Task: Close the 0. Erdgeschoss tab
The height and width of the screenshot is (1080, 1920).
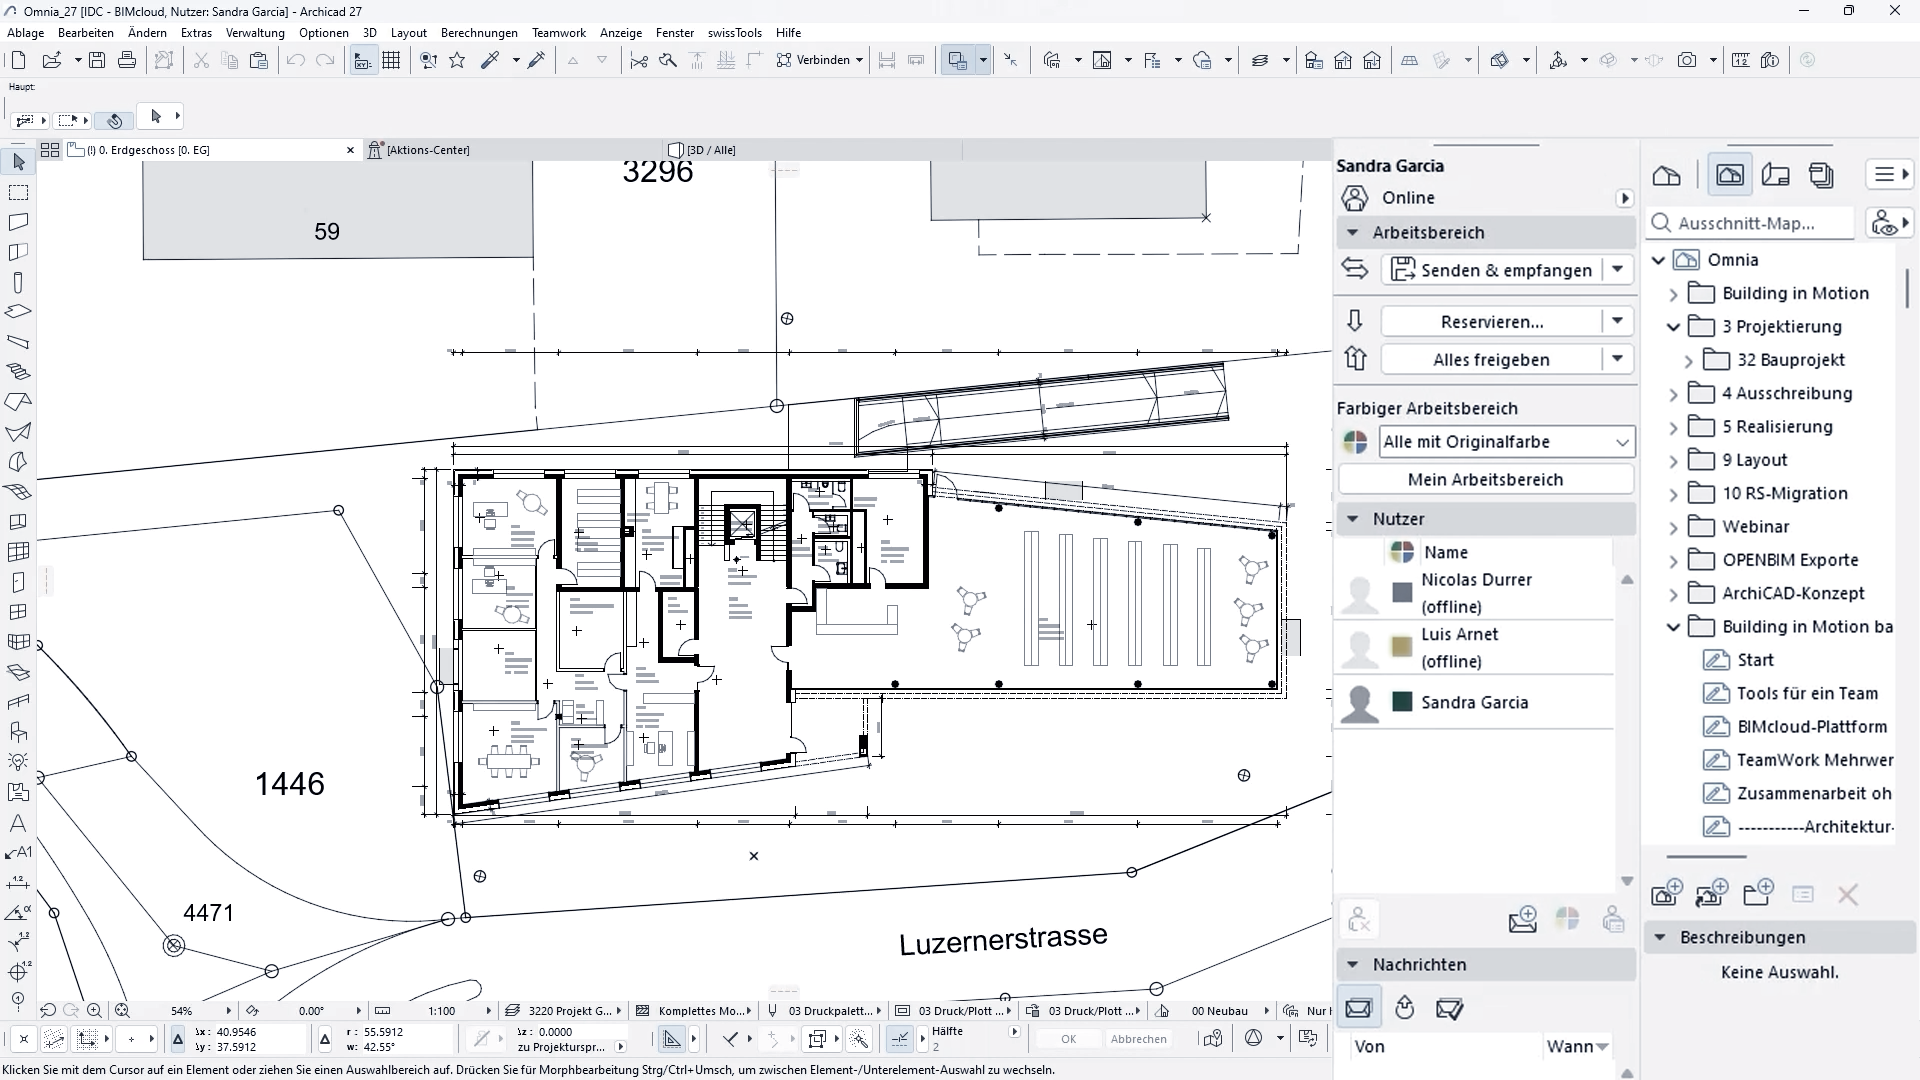Action: click(350, 150)
